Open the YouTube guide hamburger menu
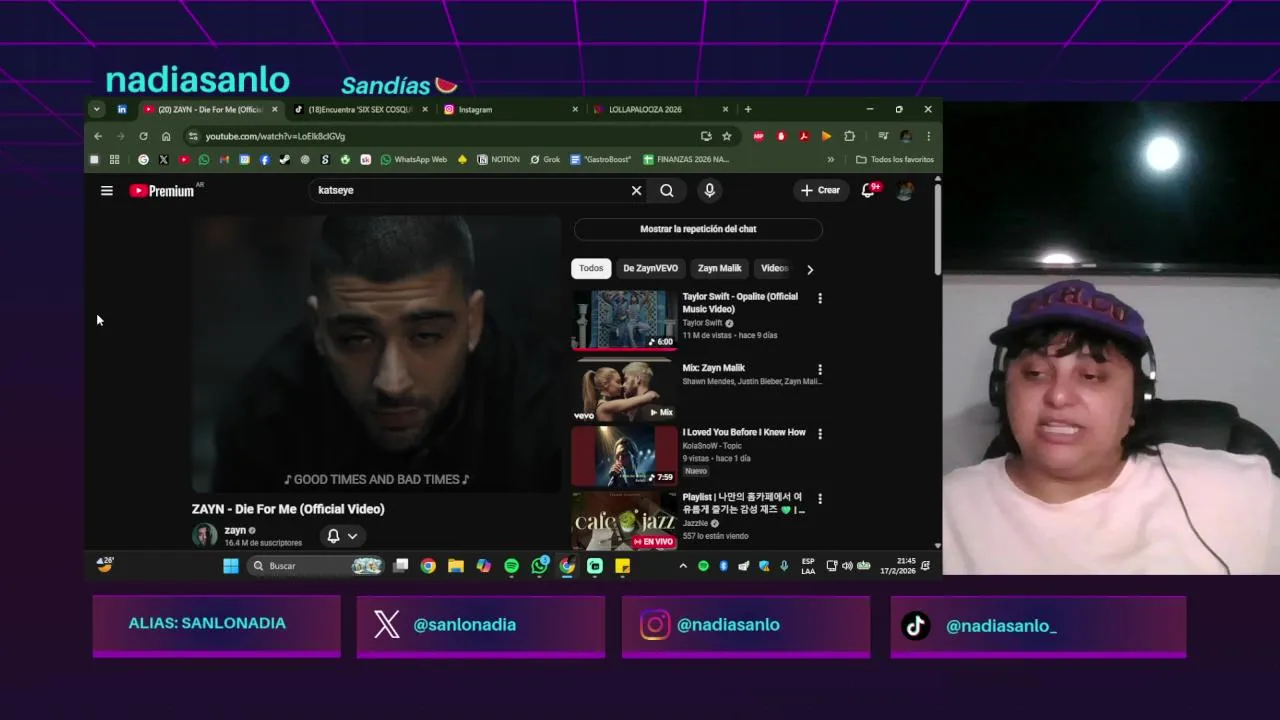The height and width of the screenshot is (720, 1280). 107,190
